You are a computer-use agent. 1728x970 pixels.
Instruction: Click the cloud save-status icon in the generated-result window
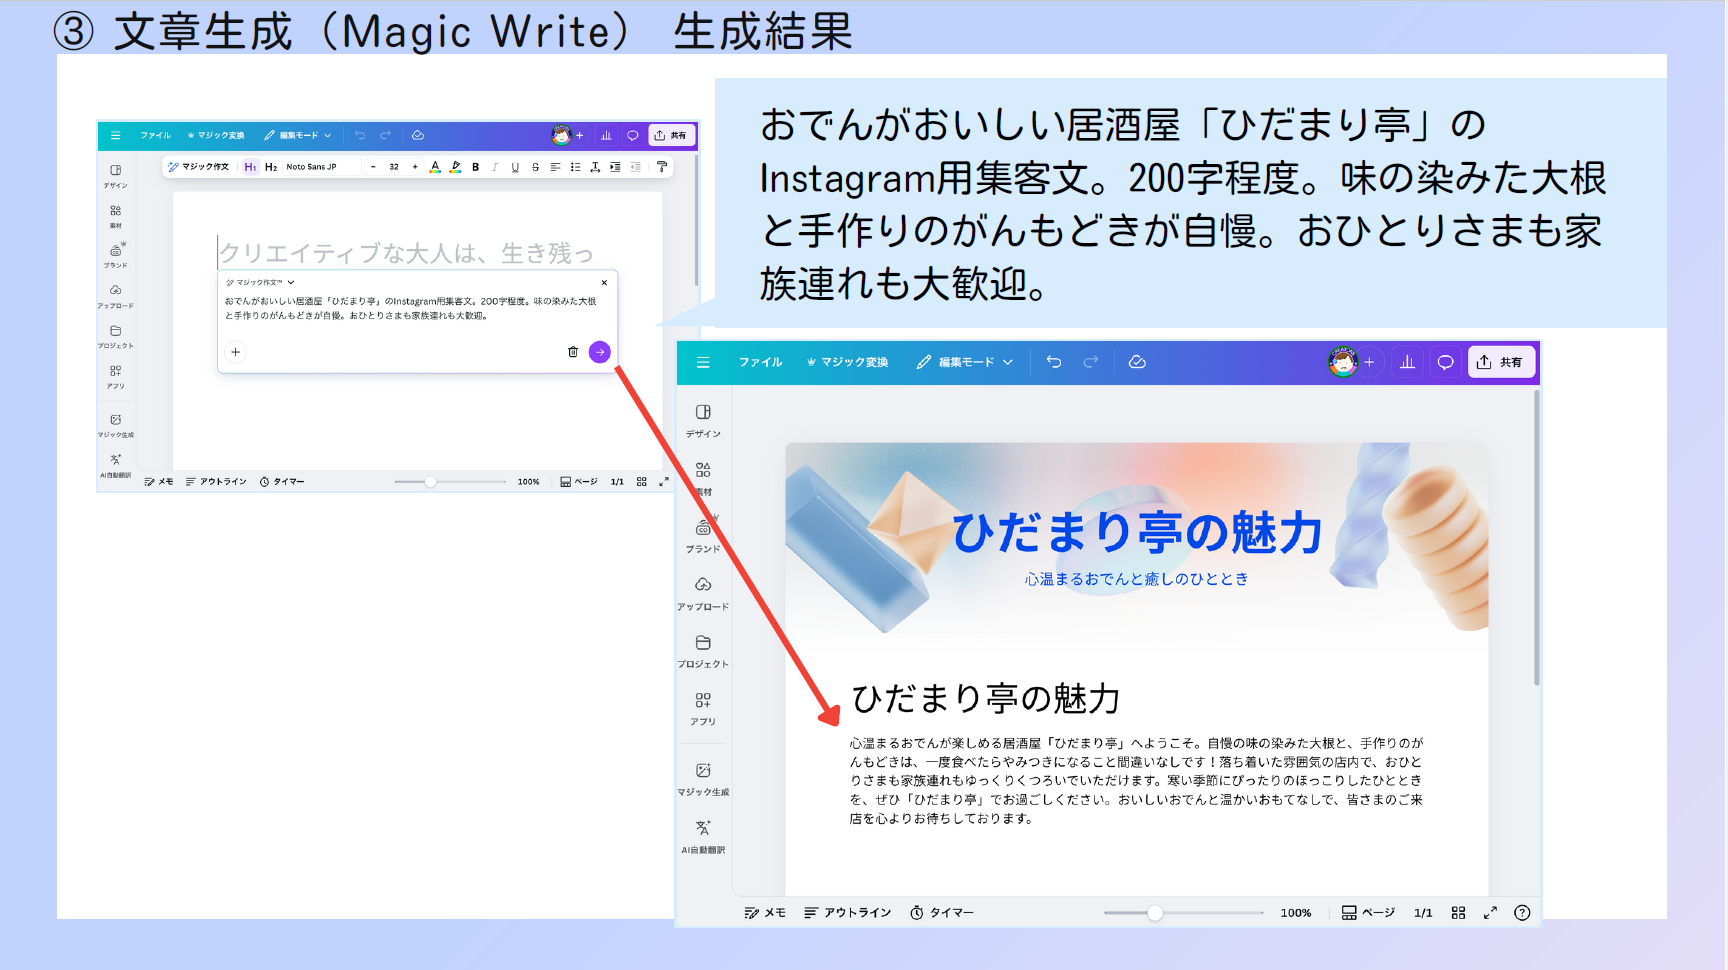click(1137, 362)
